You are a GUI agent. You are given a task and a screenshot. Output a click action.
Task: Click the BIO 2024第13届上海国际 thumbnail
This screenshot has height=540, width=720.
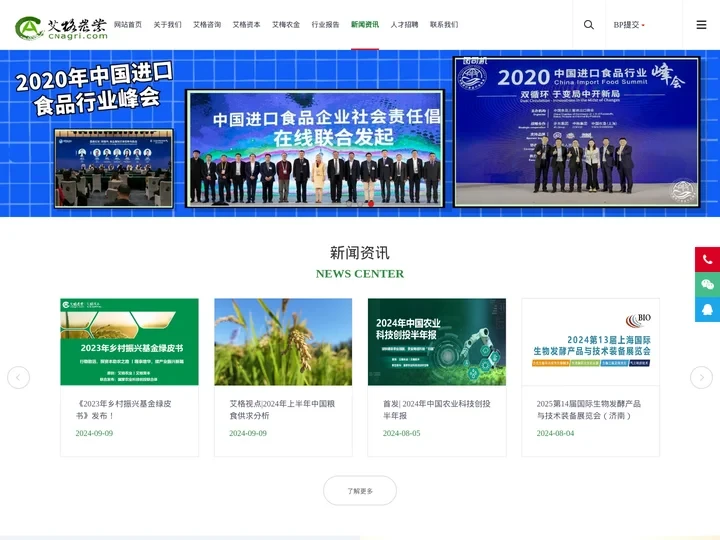(x=591, y=342)
